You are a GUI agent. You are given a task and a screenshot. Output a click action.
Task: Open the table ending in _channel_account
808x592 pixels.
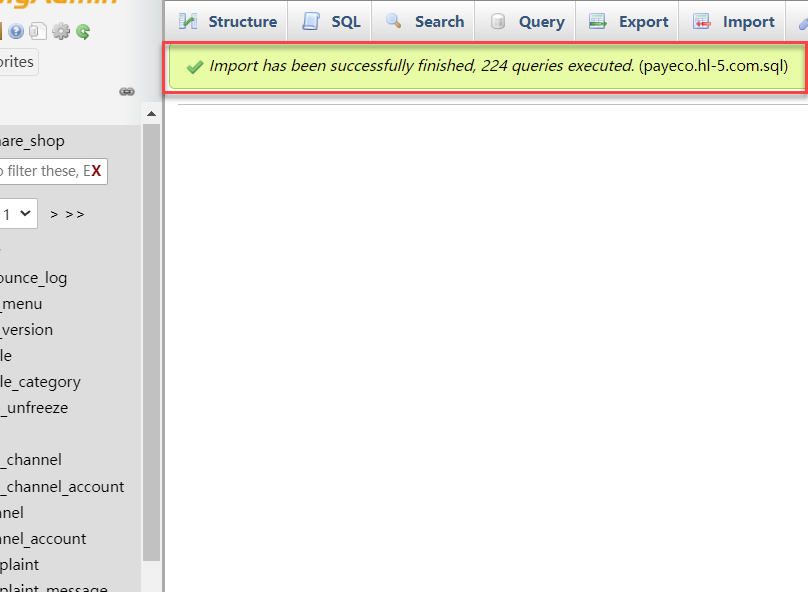tap(62, 486)
